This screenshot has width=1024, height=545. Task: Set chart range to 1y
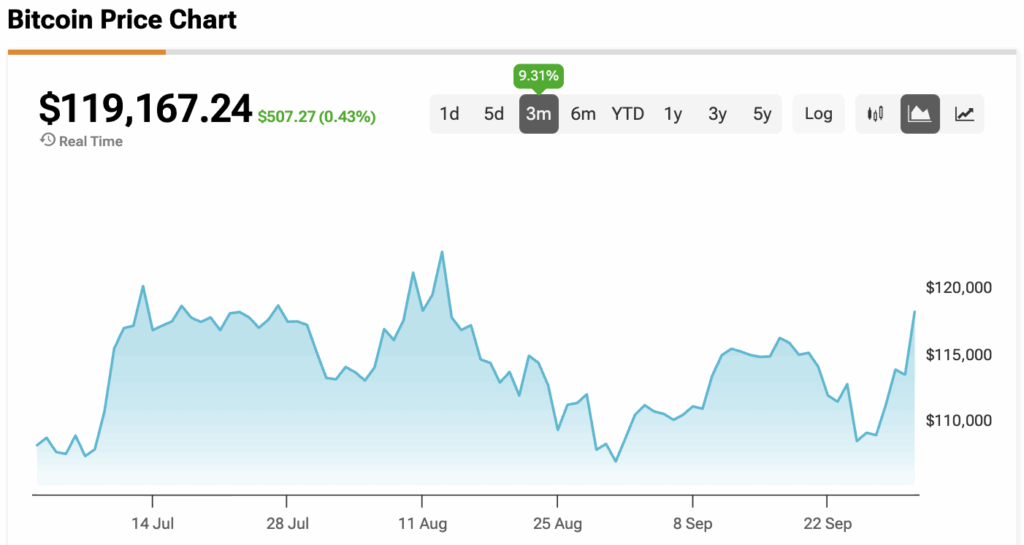[673, 114]
